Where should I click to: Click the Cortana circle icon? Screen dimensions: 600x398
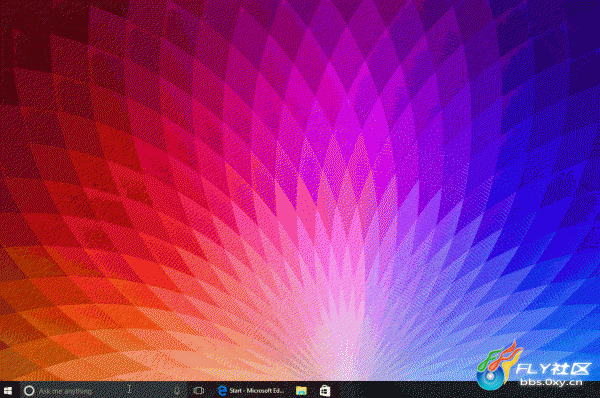[x=29, y=391]
